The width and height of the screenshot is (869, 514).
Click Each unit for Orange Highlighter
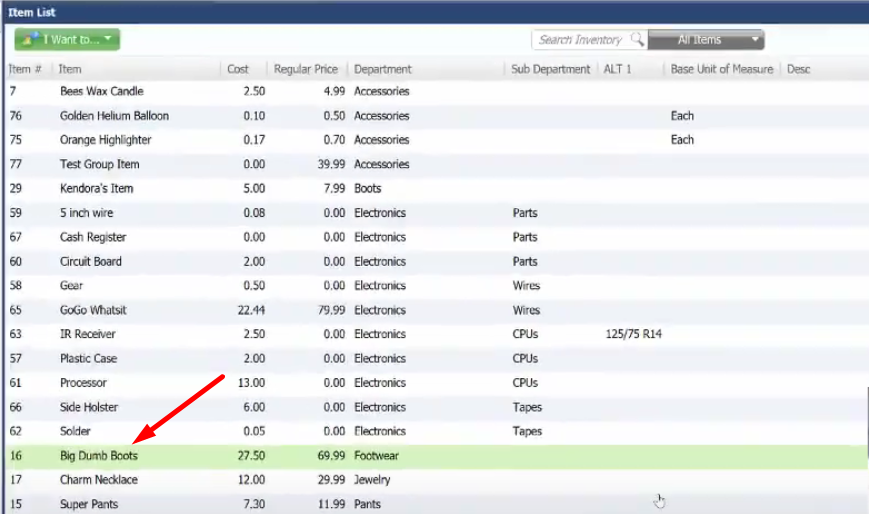point(682,140)
